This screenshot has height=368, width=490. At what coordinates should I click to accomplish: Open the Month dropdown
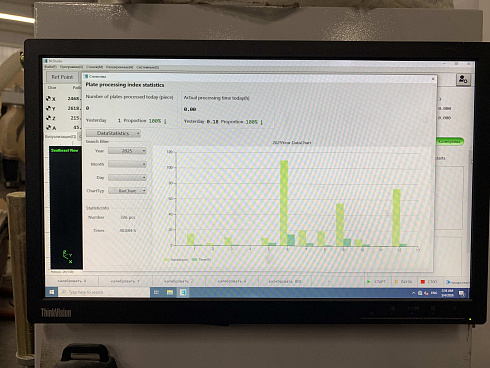[x=127, y=164]
